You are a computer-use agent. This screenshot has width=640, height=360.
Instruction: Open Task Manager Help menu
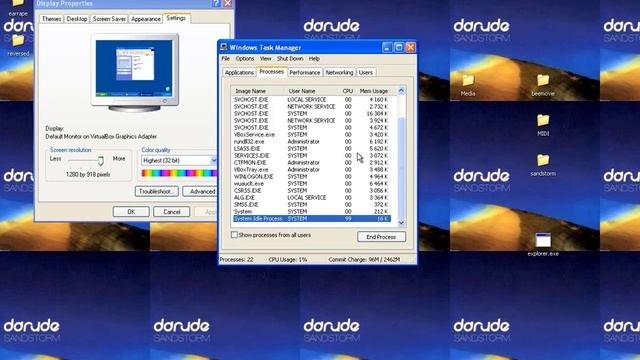click(x=314, y=59)
